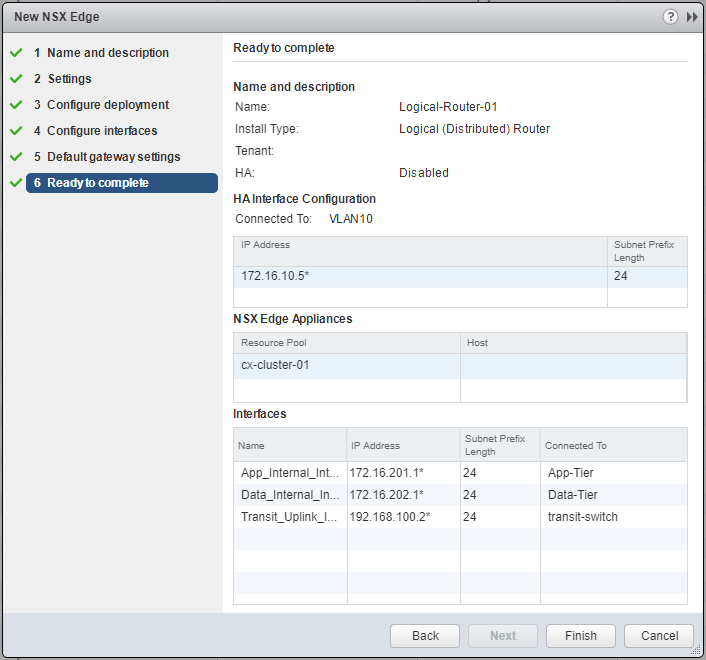Click the checkmark next to Configure interfaces
The width and height of the screenshot is (706, 660).
(x=15, y=131)
